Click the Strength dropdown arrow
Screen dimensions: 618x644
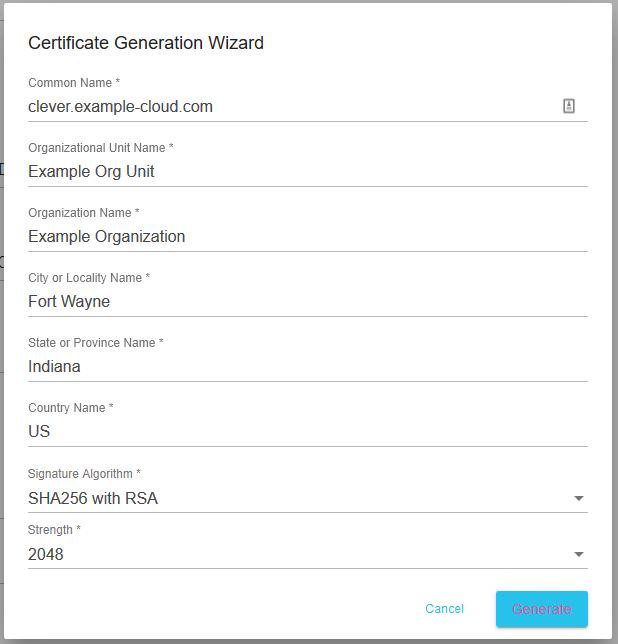tap(579, 554)
